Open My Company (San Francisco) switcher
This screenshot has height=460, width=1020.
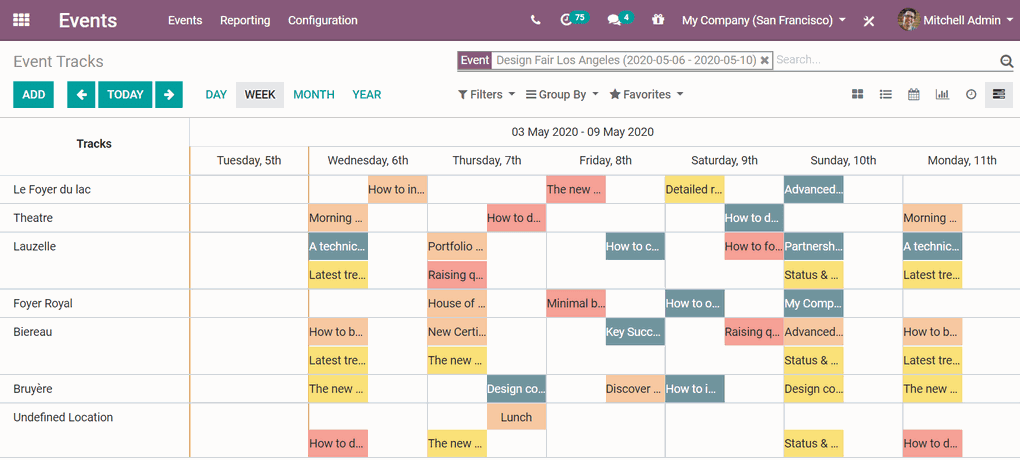tap(763, 20)
